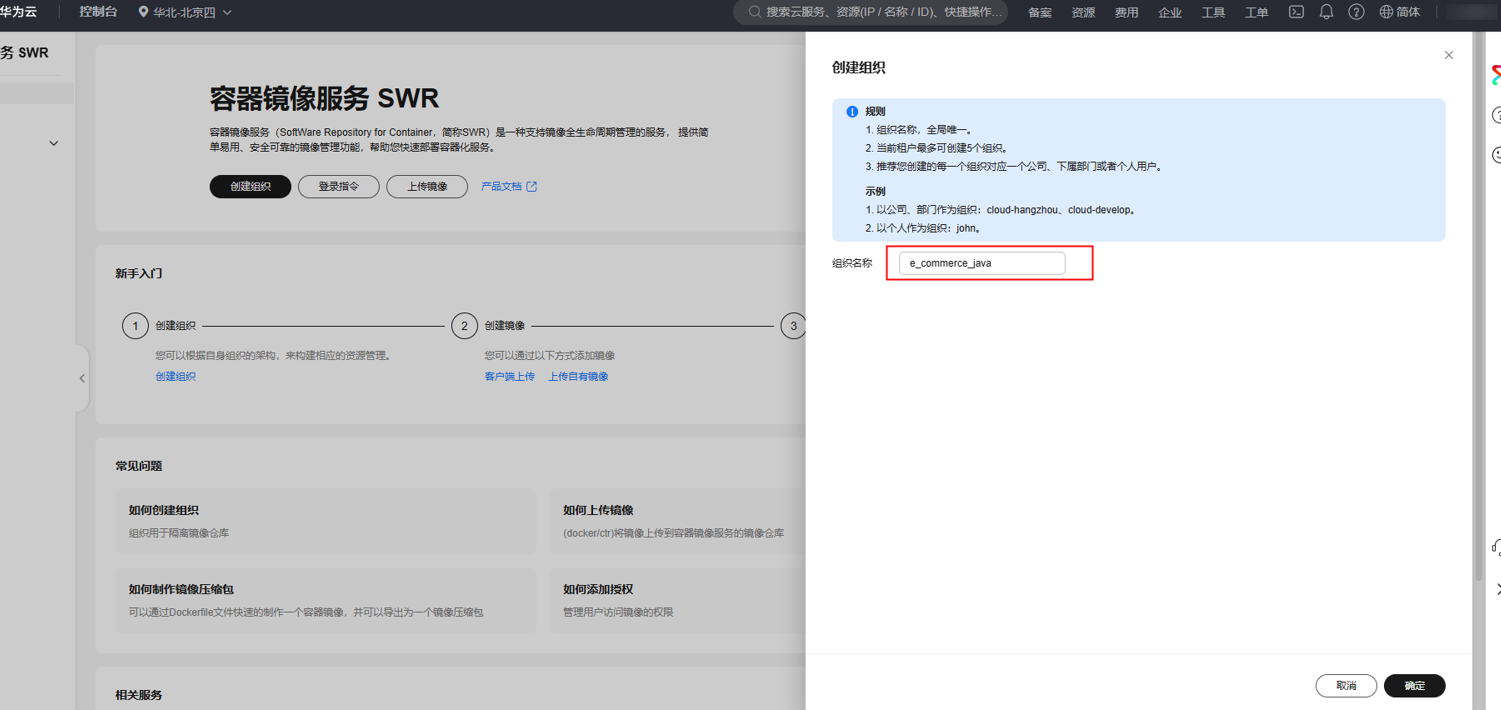Close the 创建组织 panel with X
Screen dimensions: 1501x710
[1449, 55]
